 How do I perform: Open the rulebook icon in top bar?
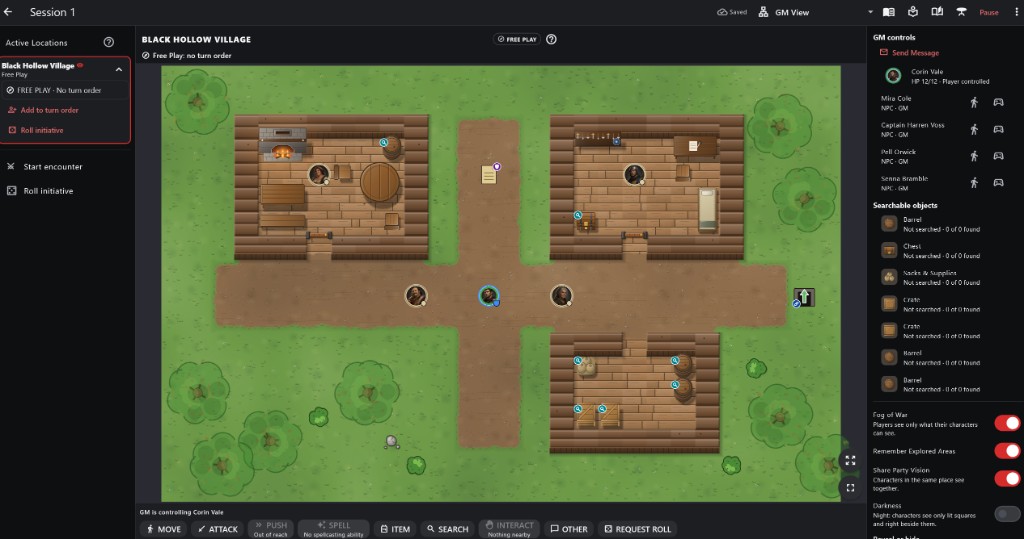click(x=889, y=12)
